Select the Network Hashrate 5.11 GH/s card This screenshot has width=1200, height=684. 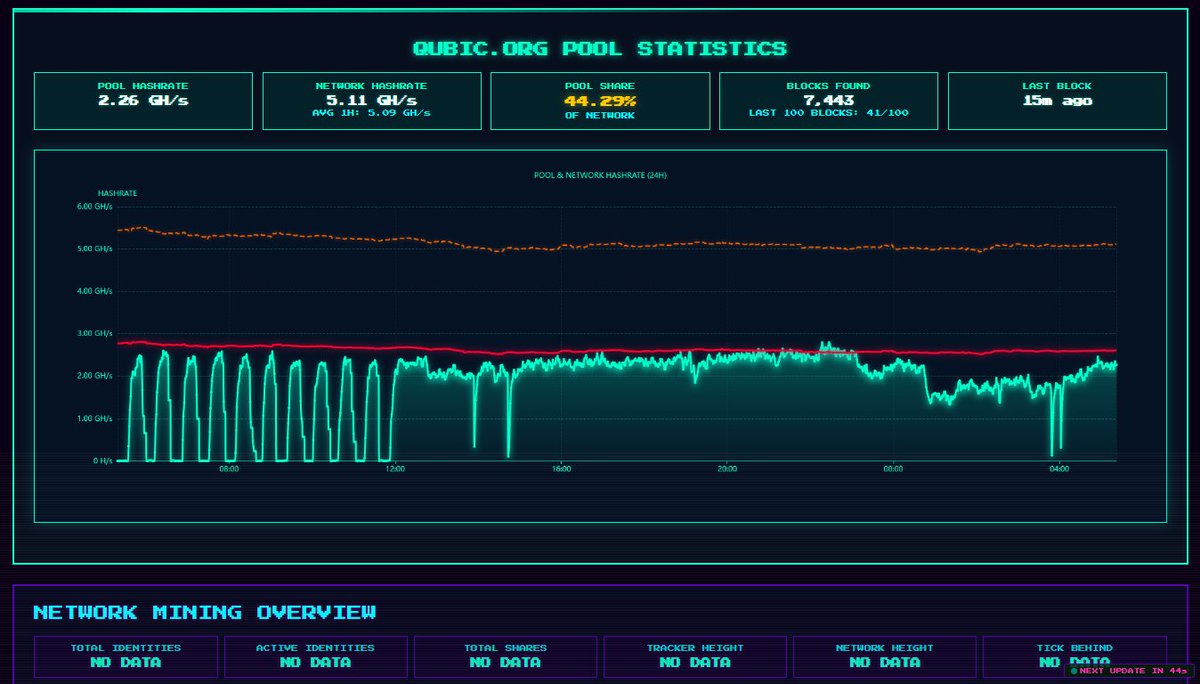[x=371, y=101]
